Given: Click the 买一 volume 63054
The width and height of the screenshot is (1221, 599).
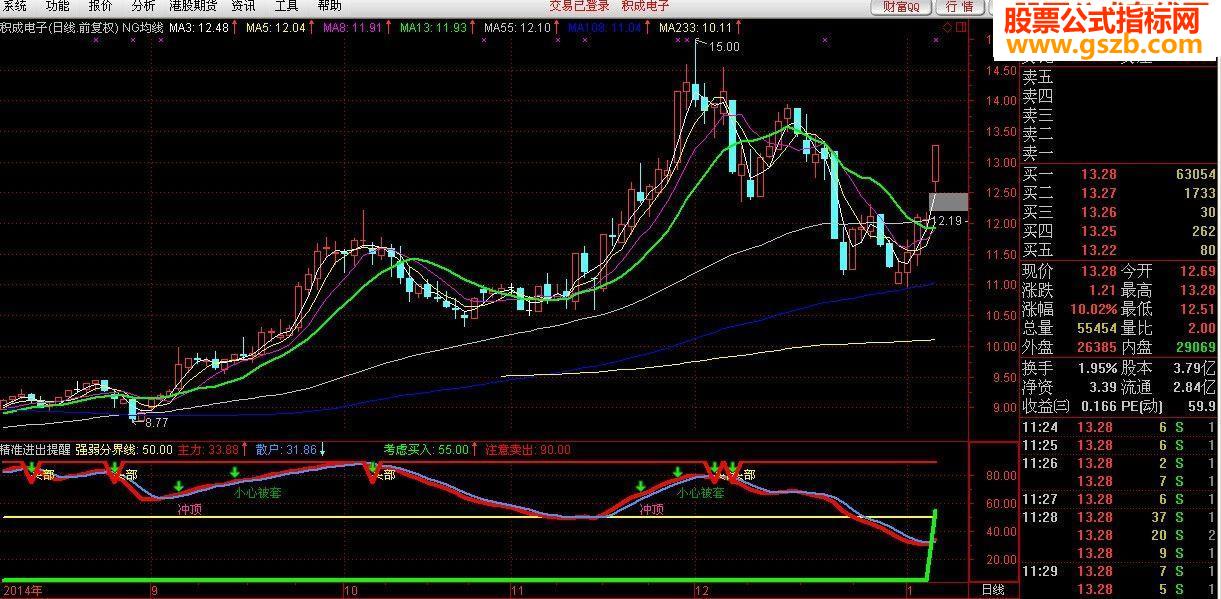Looking at the screenshot, I should tap(1196, 174).
